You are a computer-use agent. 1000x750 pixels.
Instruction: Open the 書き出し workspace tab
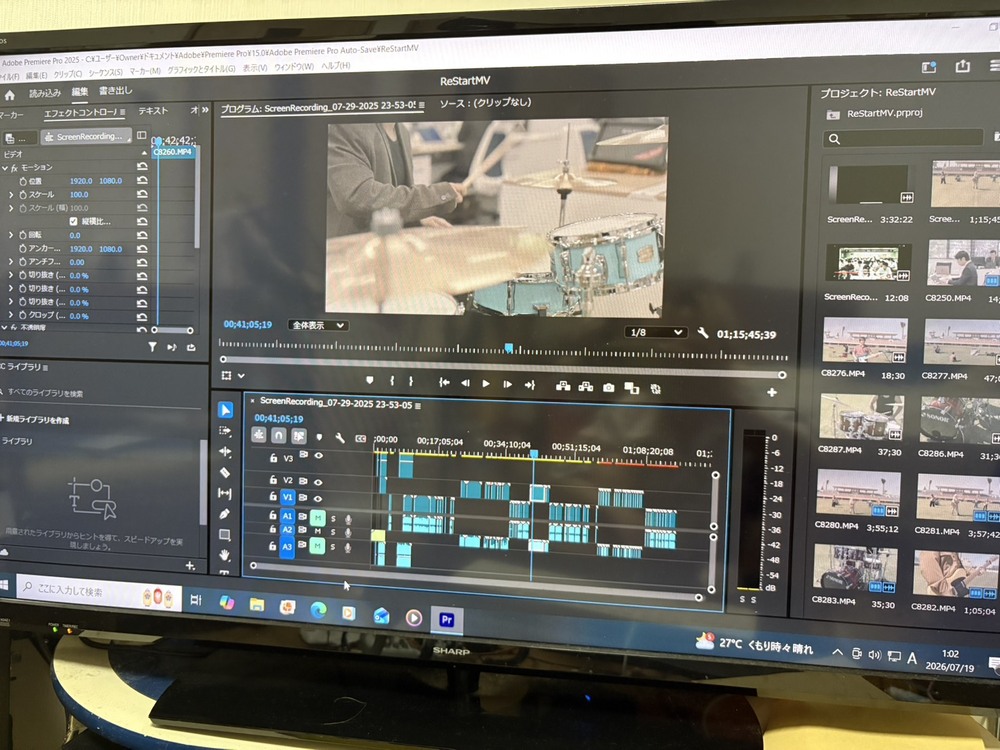click(x=116, y=91)
